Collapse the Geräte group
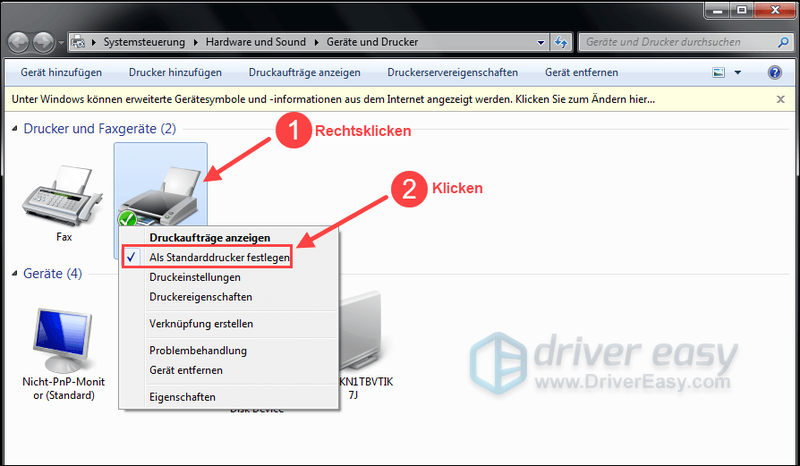 pyautogui.click(x=15, y=274)
